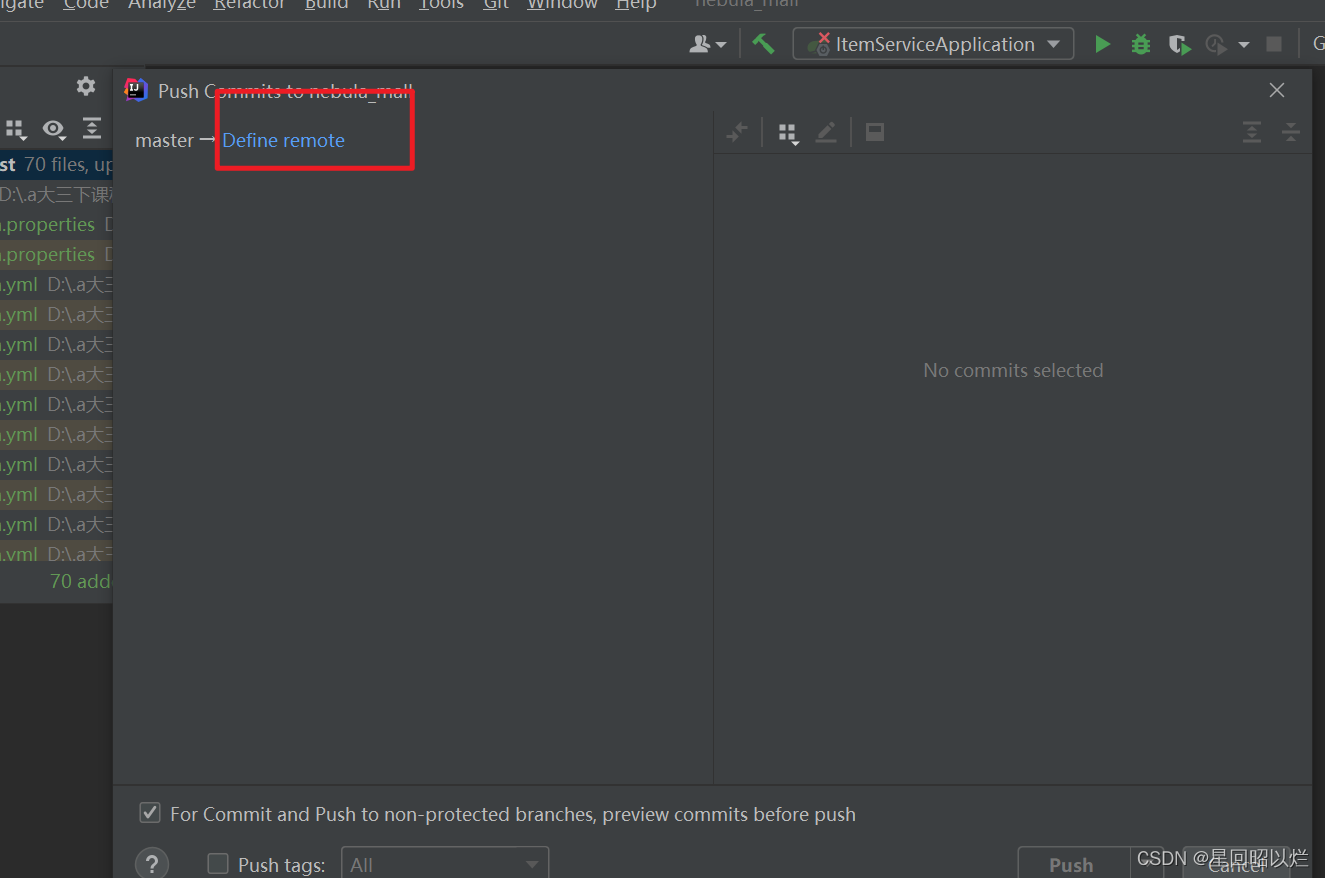This screenshot has height=878, width=1325.
Task: Open the Refactor menu
Action: pos(249,5)
